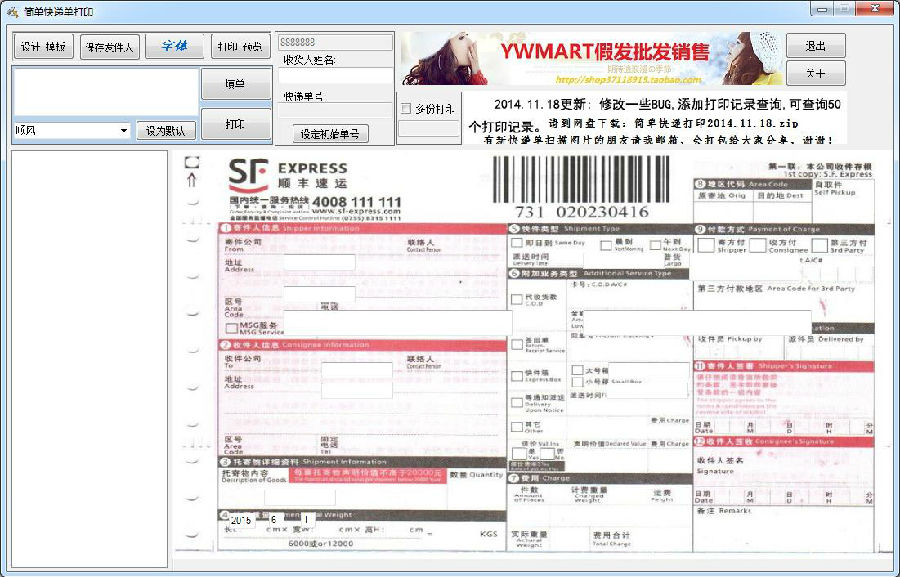Viewport: 900px width, 577px height.
Task: Click the 设定初始单号 button
Action: coord(330,133)
